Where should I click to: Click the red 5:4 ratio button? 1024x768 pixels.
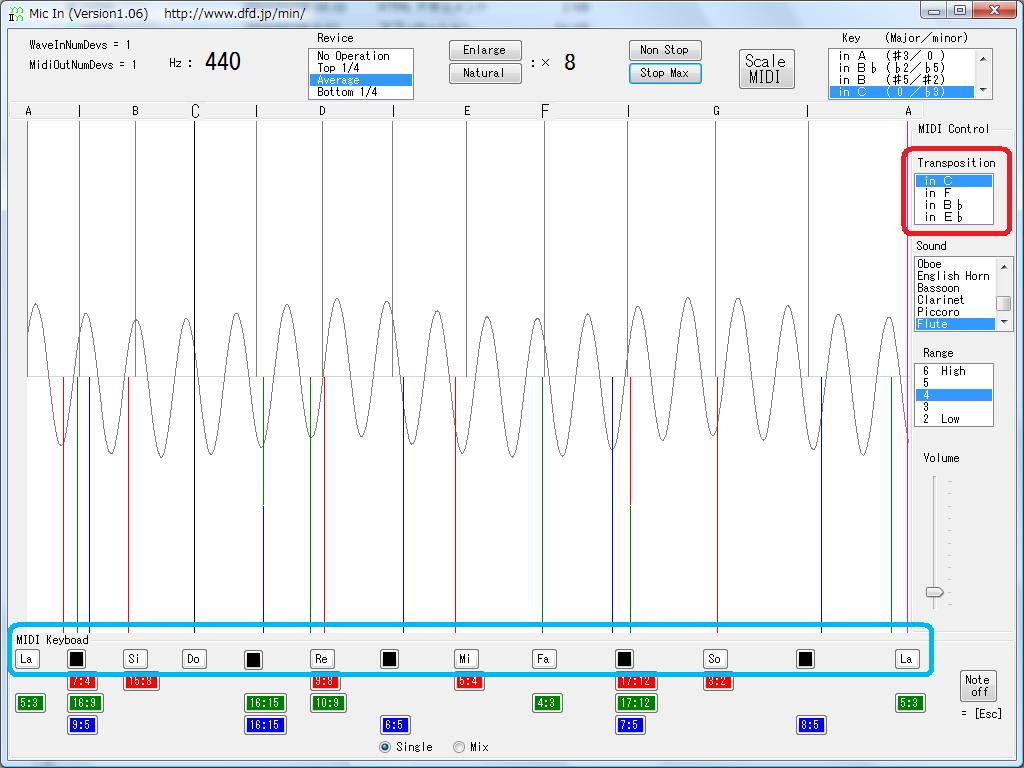click(x=469, y=681)
